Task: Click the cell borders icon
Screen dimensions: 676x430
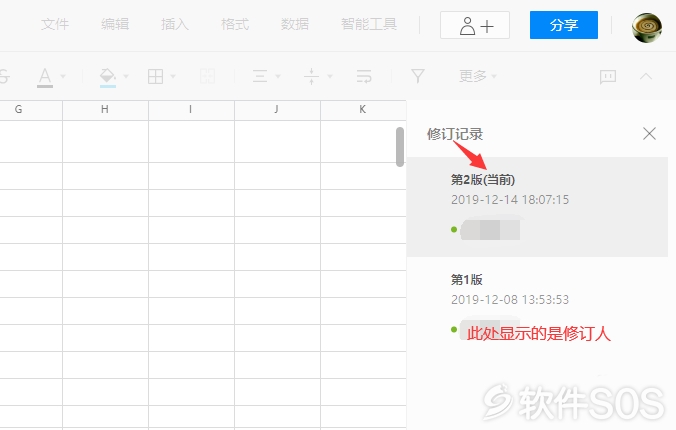Action: tap(155, 77)
